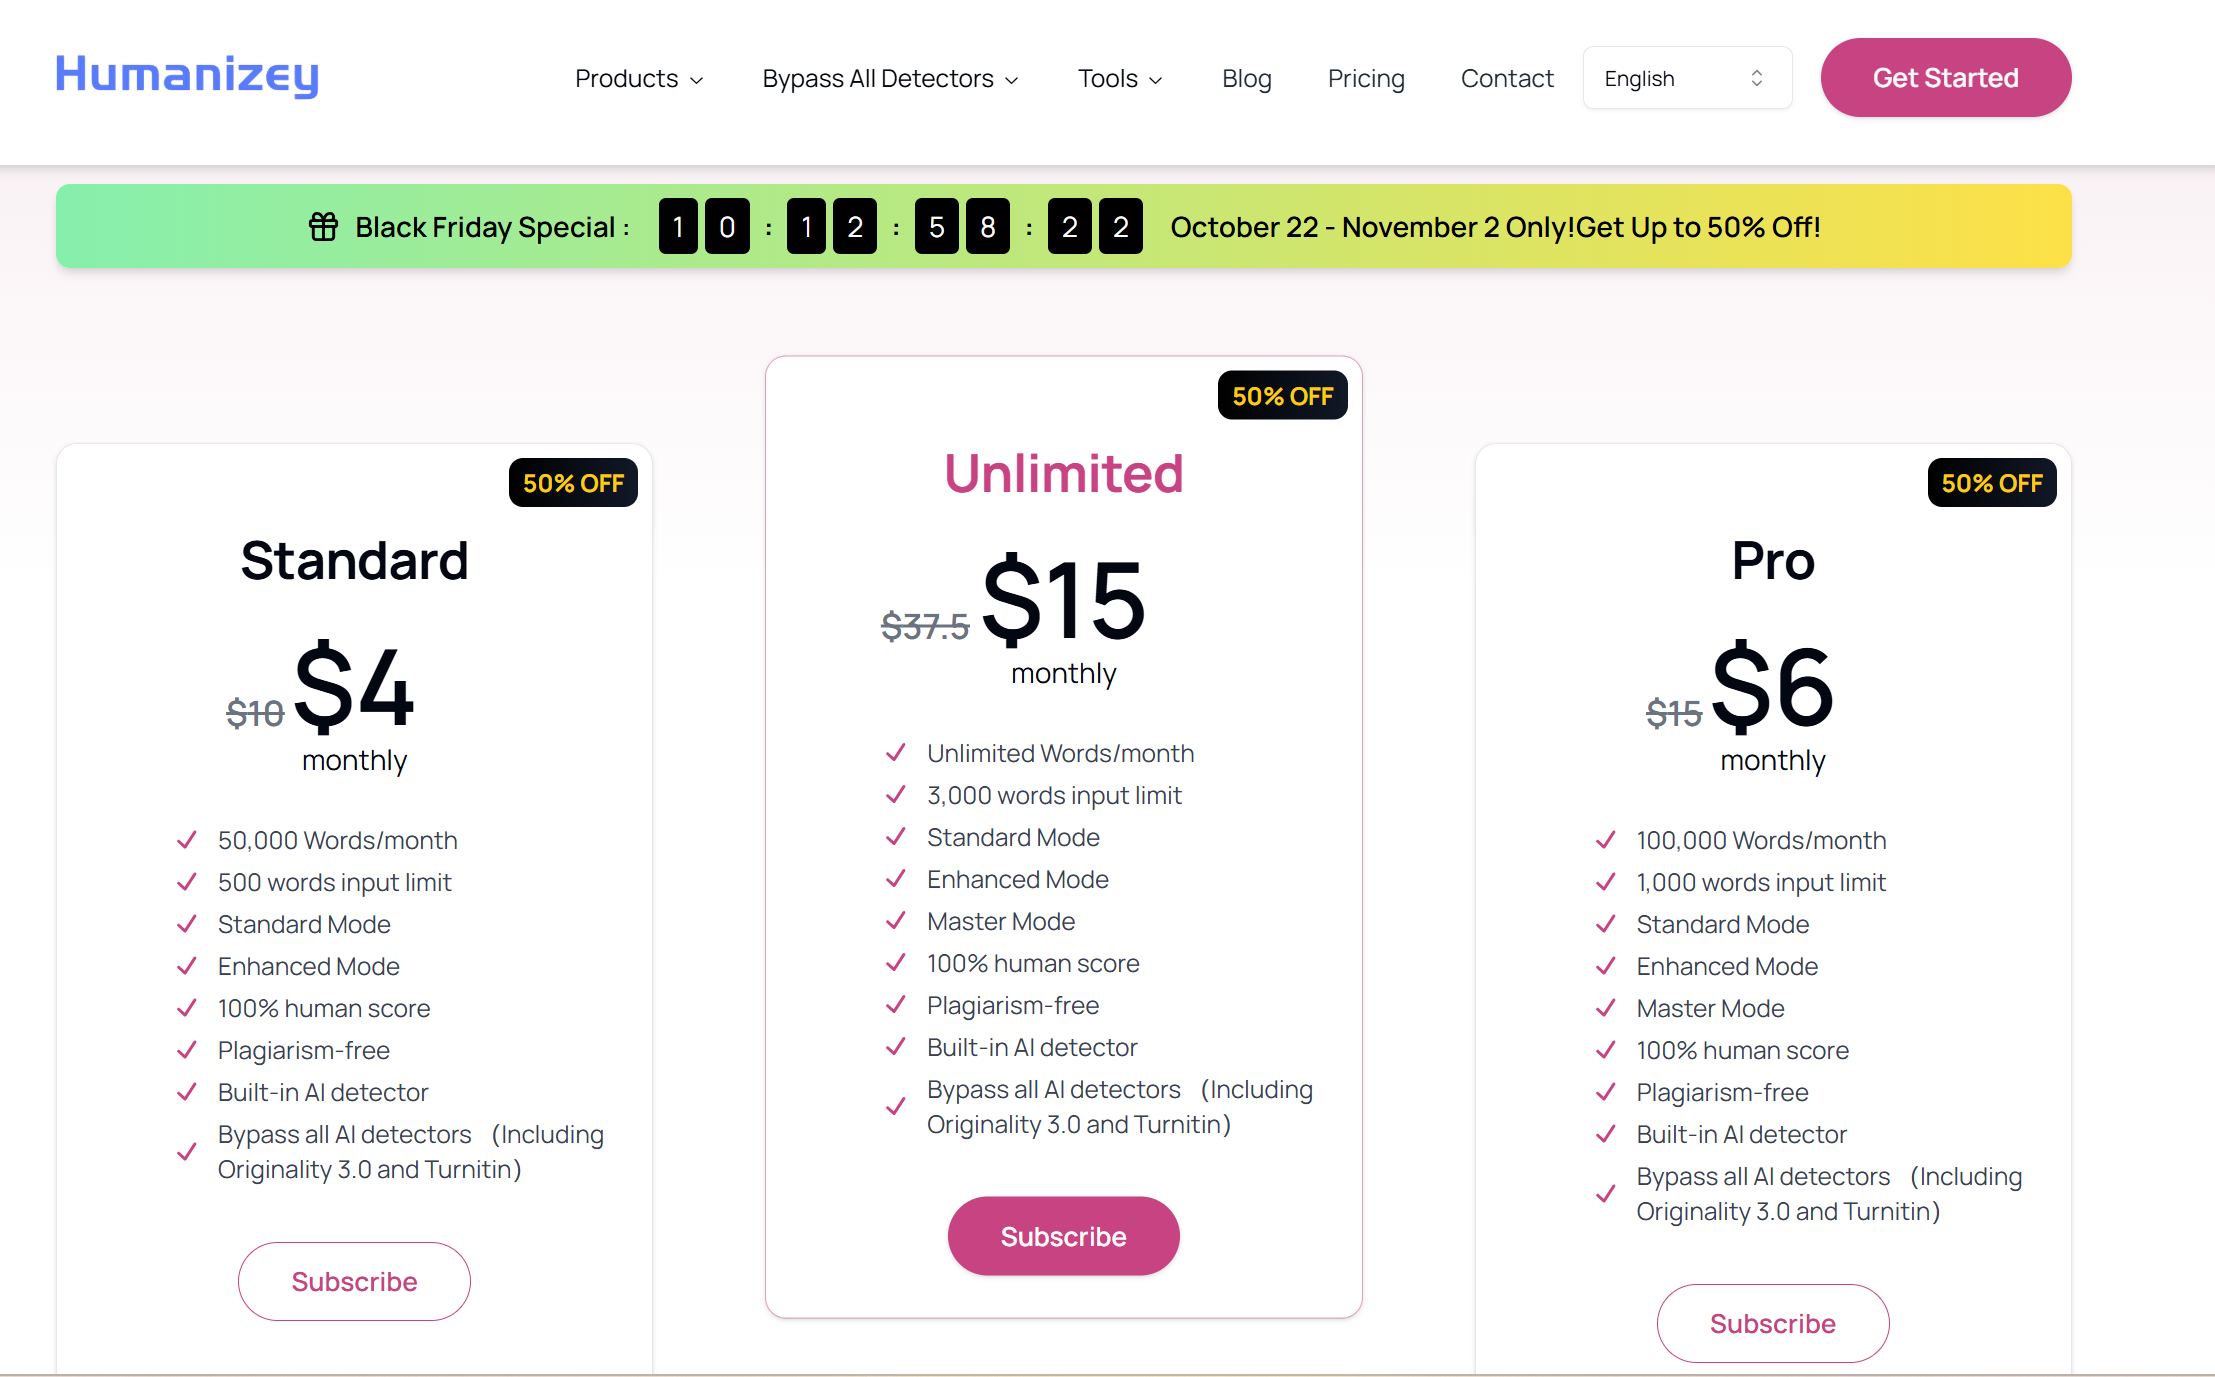Viewport: 2215px width, 1377px height.
Task: Expand the Tools dropdown
Action: point(1120,79)
